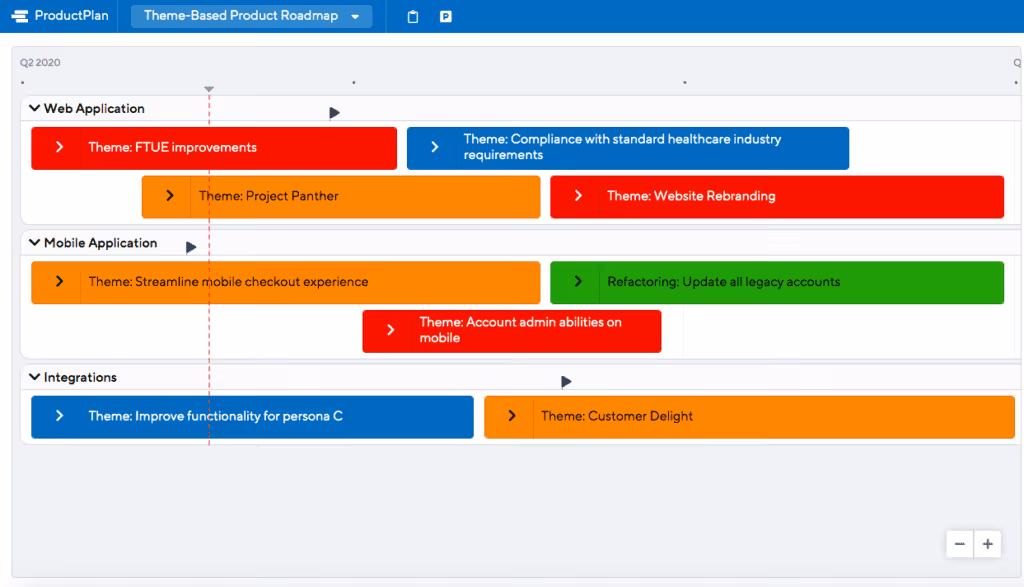Collapse the Mobile Application lane

(x=33, y=243)
